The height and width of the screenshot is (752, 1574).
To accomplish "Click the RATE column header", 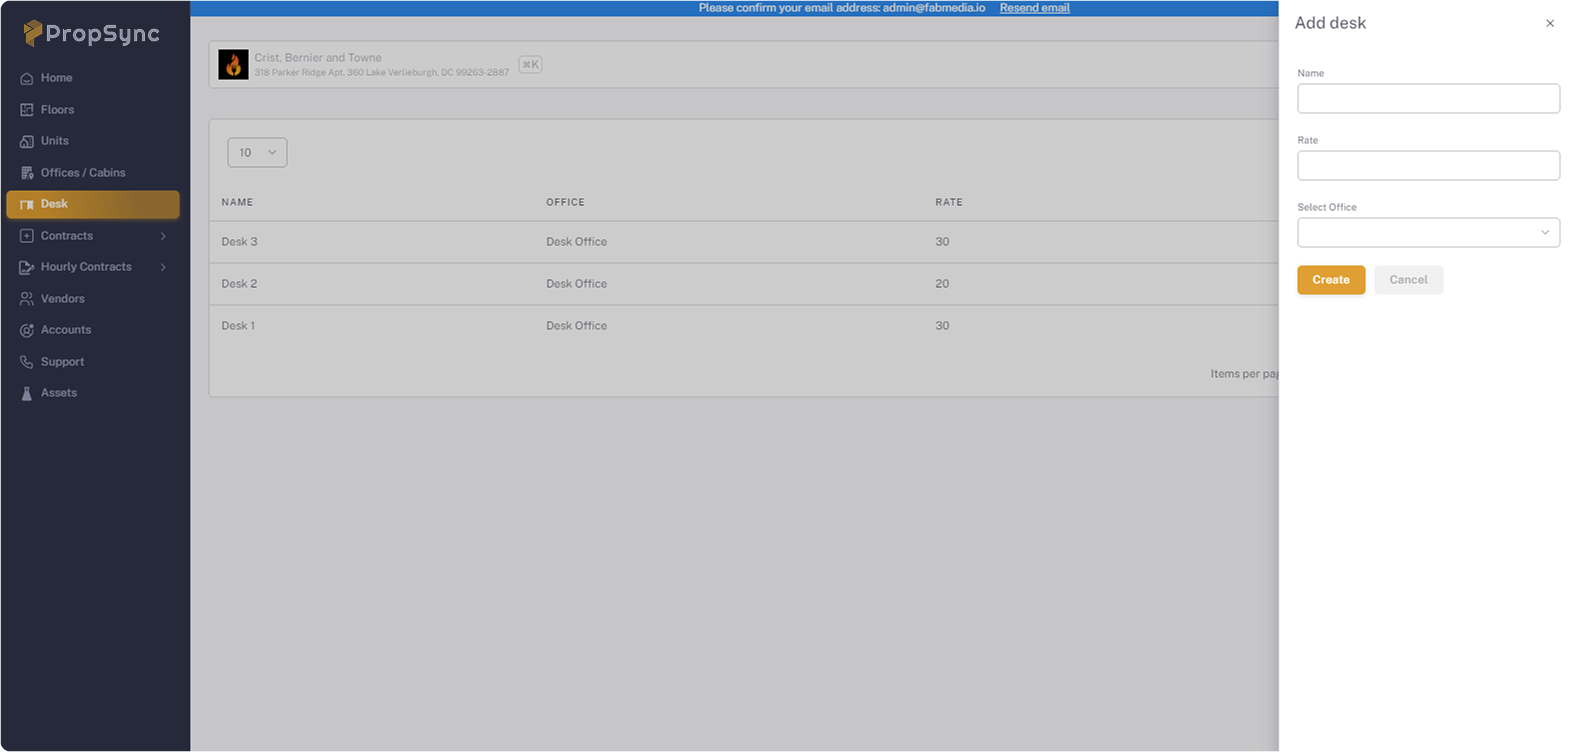I will pos(949,202).
